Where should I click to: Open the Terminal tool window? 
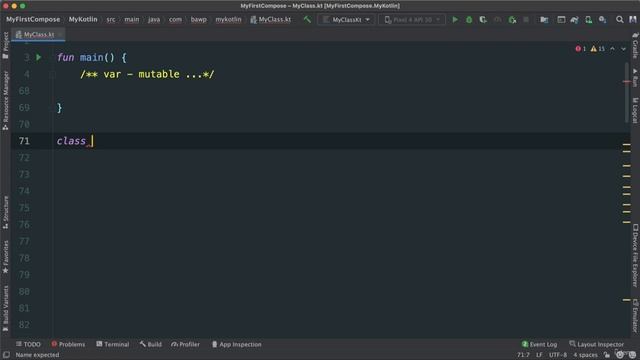[x=113, y=344]
